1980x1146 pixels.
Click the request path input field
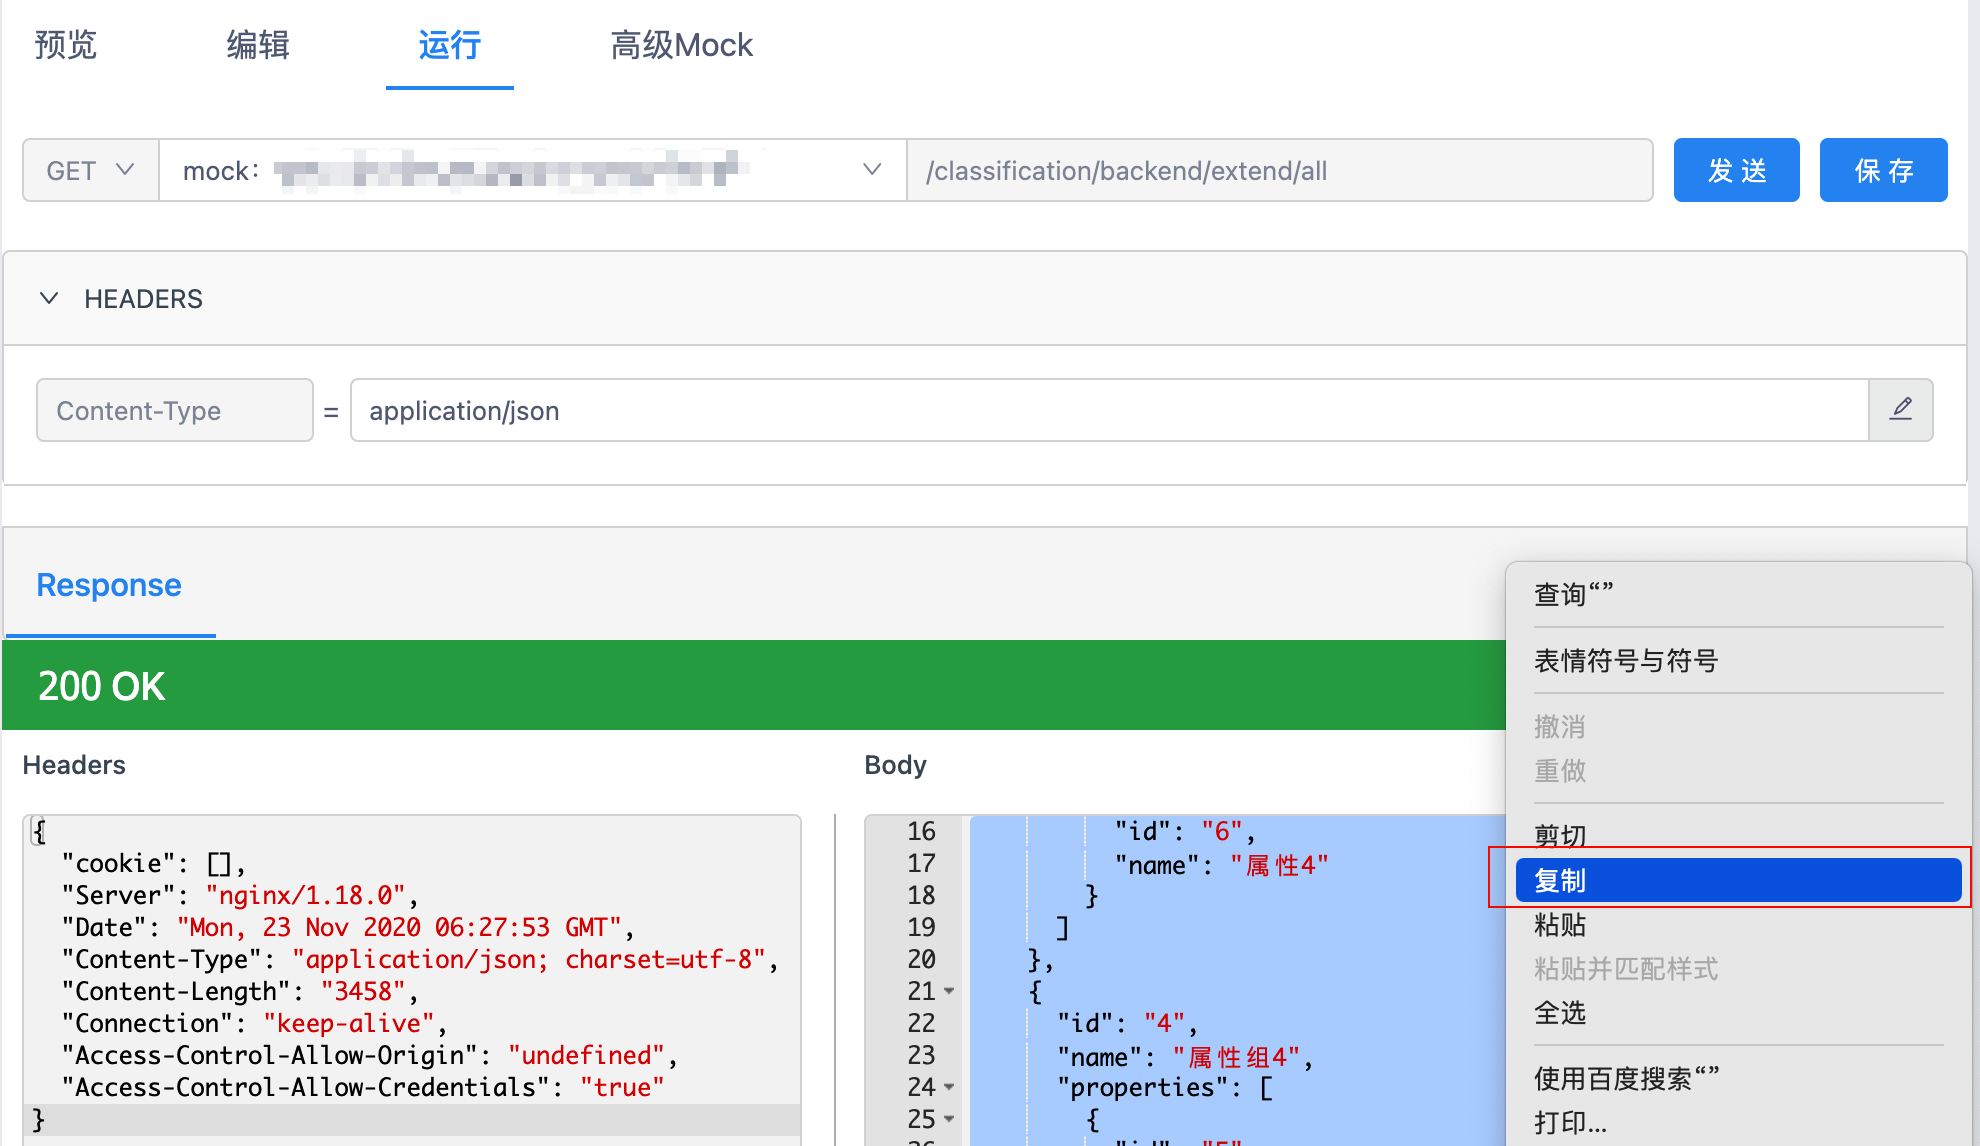click(x=1278, y=171)
